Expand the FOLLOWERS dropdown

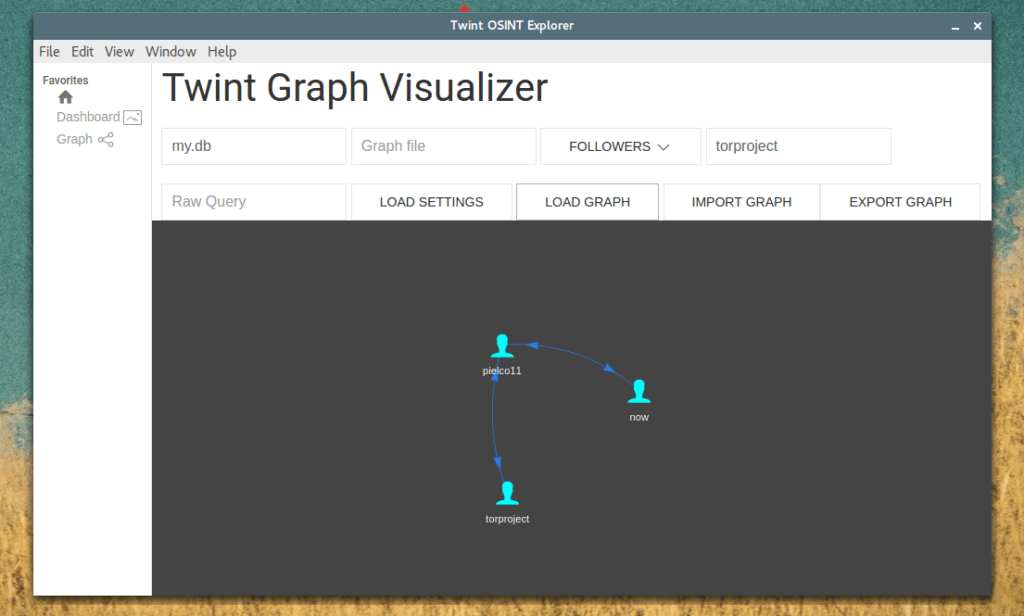click(x=619, y=146)
